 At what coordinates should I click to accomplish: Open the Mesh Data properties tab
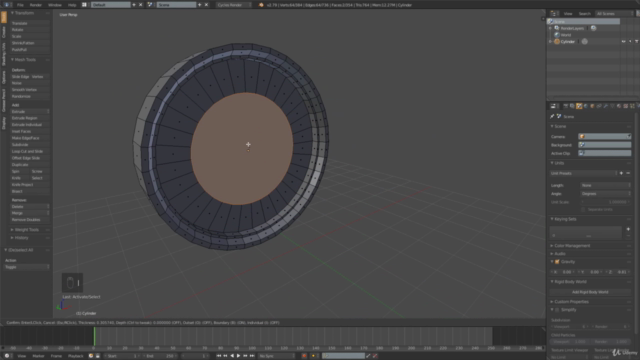[x=612, y=106]
